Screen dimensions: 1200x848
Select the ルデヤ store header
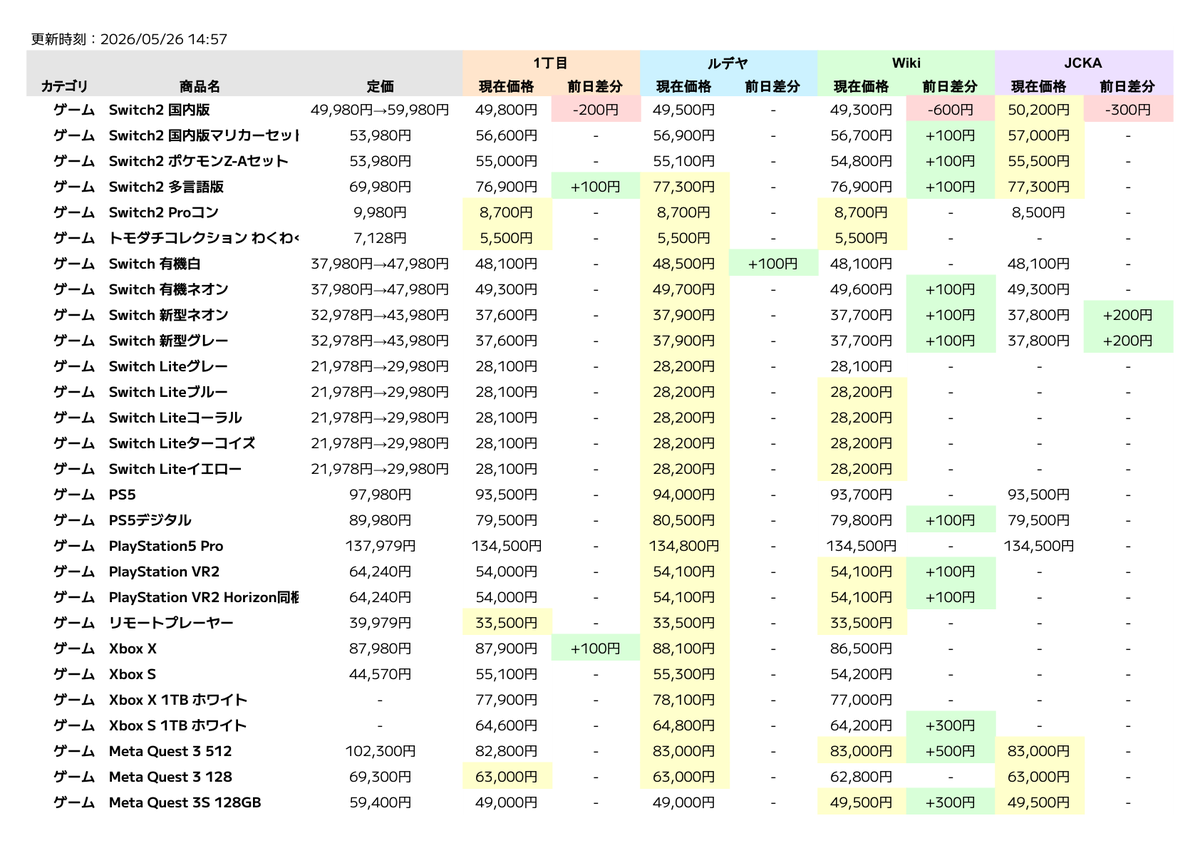(x=728, y=62)
